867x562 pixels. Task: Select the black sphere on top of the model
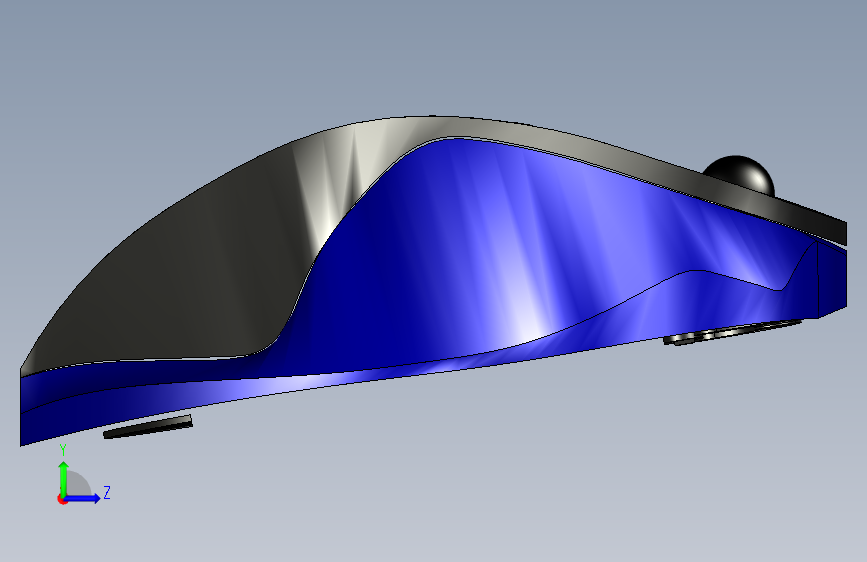pos(740,174)
